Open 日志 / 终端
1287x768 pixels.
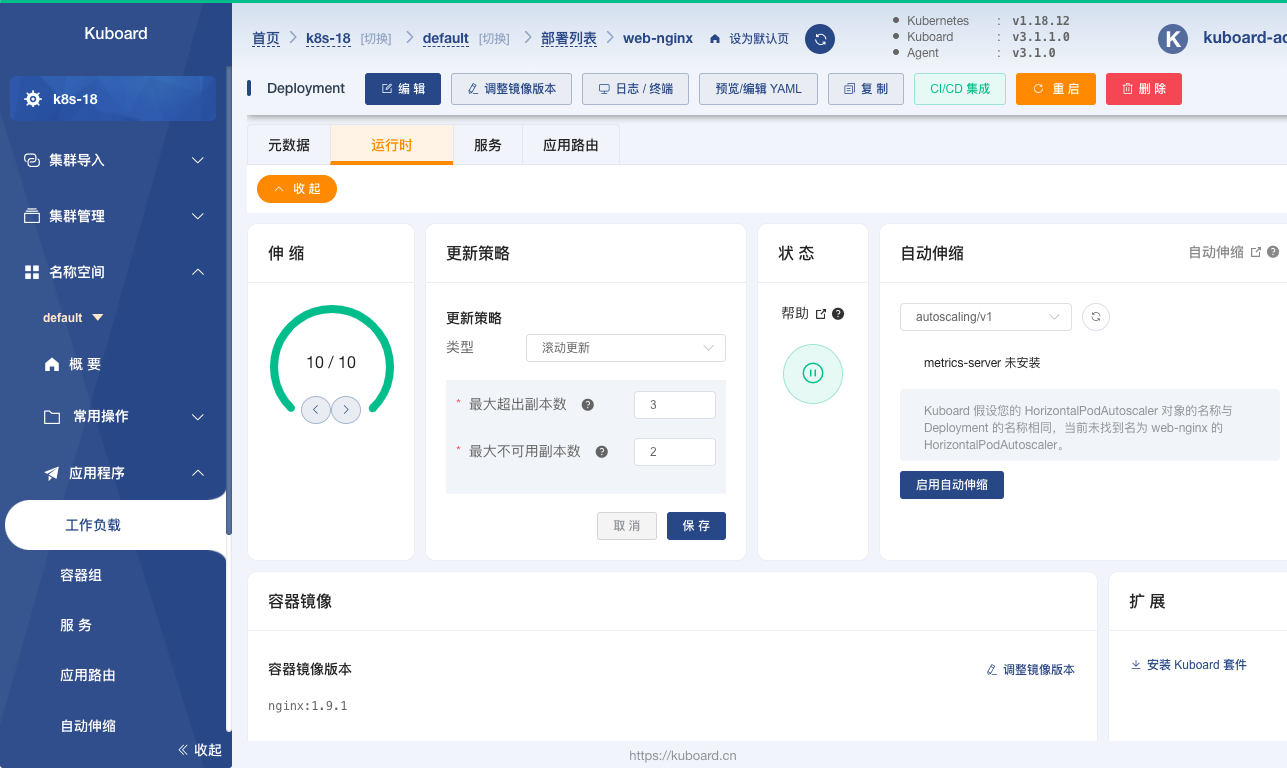[x=635, y=89]
